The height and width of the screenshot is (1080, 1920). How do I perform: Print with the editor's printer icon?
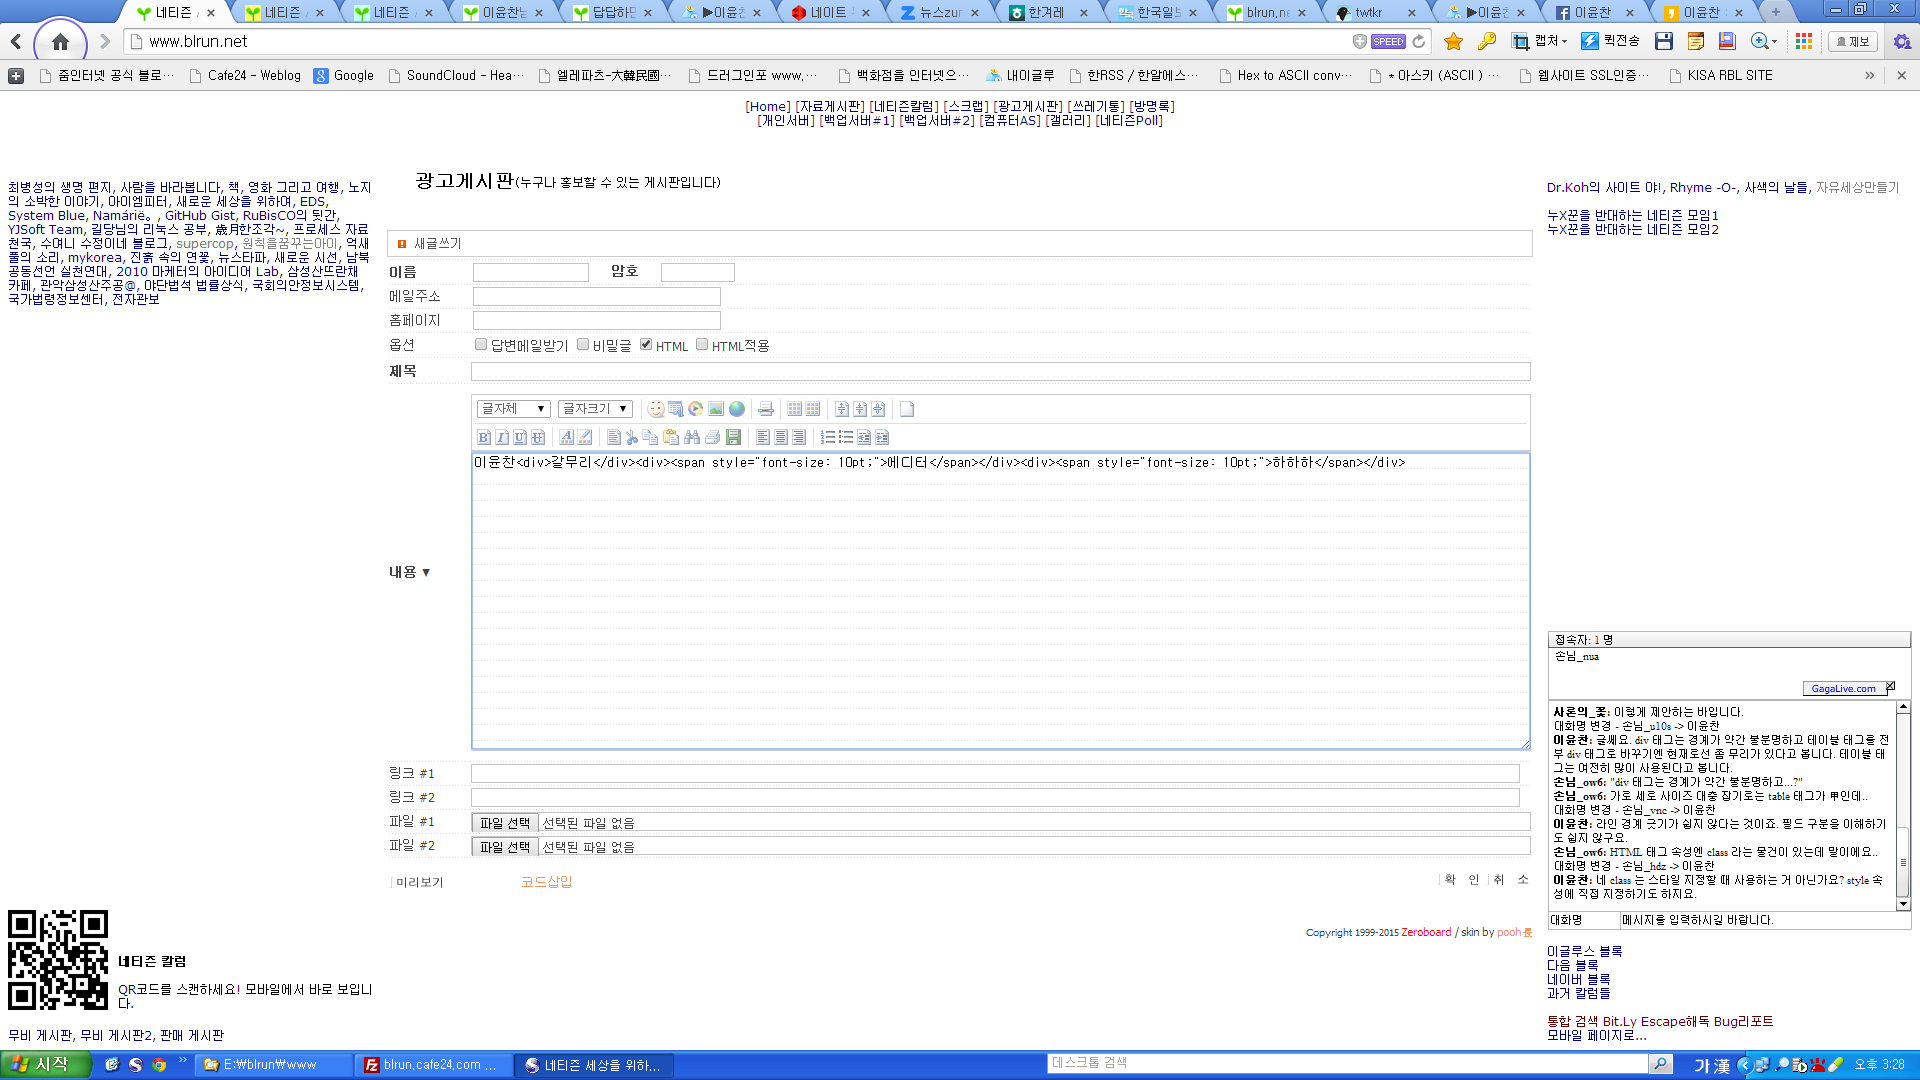(x=713, y=437)
